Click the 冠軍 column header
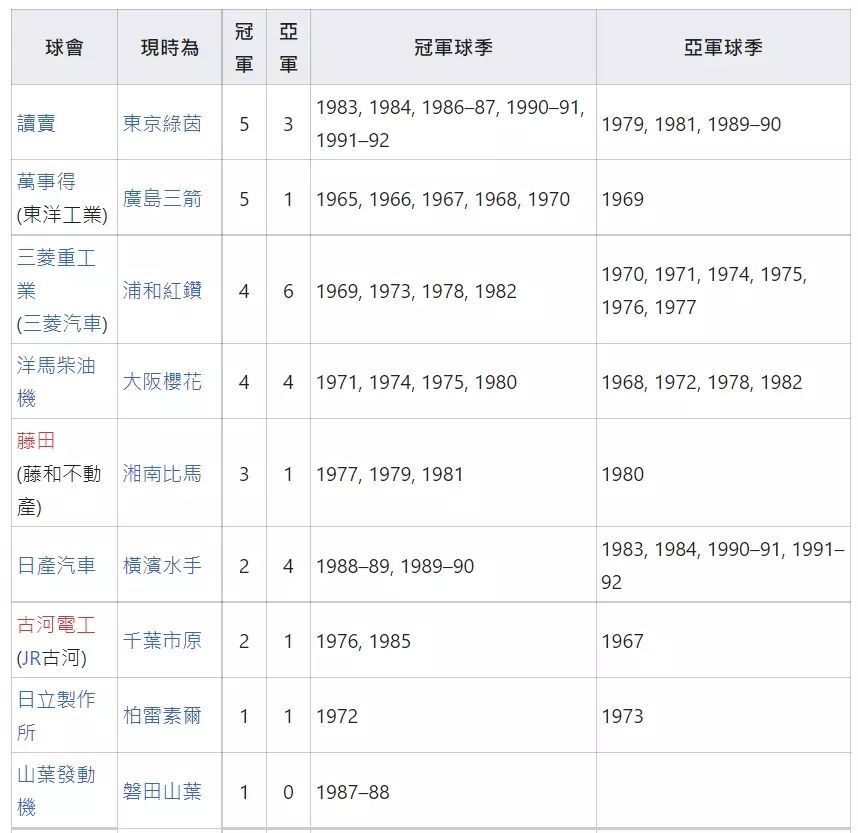858x833 pixels. 244,48
